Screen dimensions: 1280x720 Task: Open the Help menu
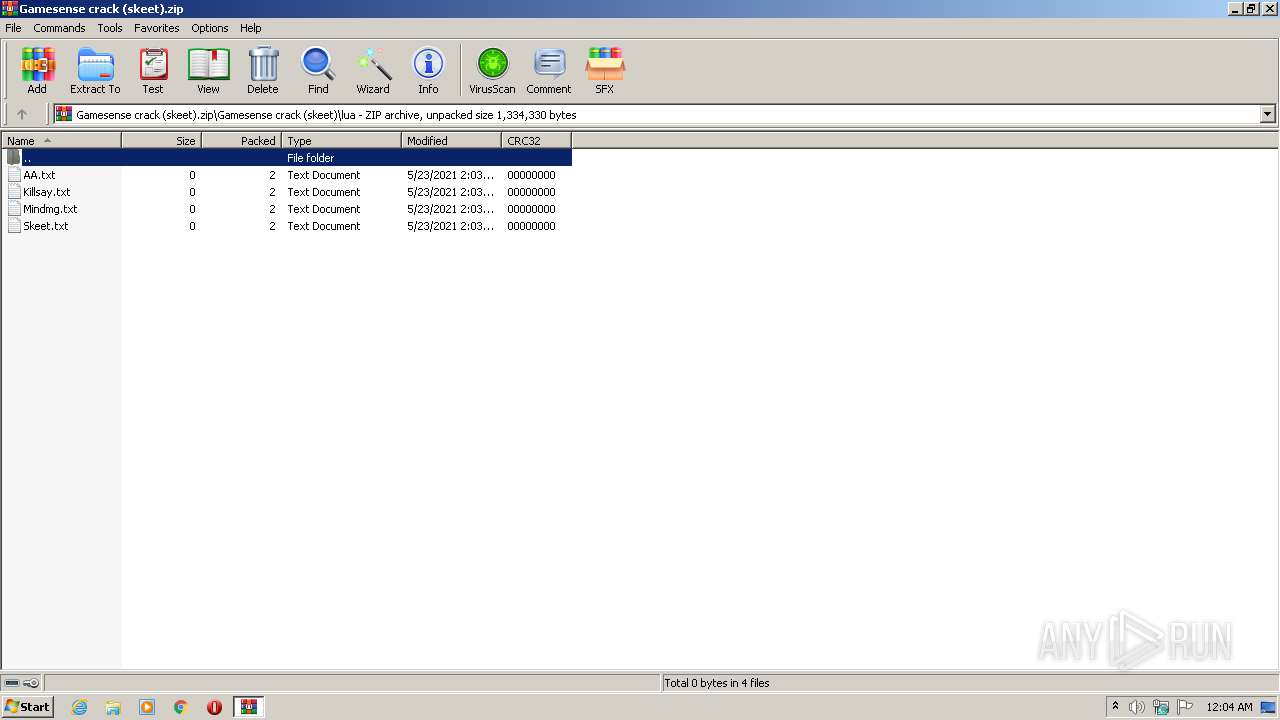coord(251,28)
